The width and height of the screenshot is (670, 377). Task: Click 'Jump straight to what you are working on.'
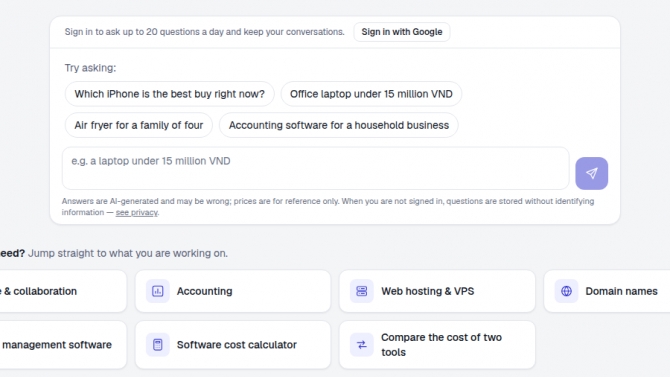point(128,253)
